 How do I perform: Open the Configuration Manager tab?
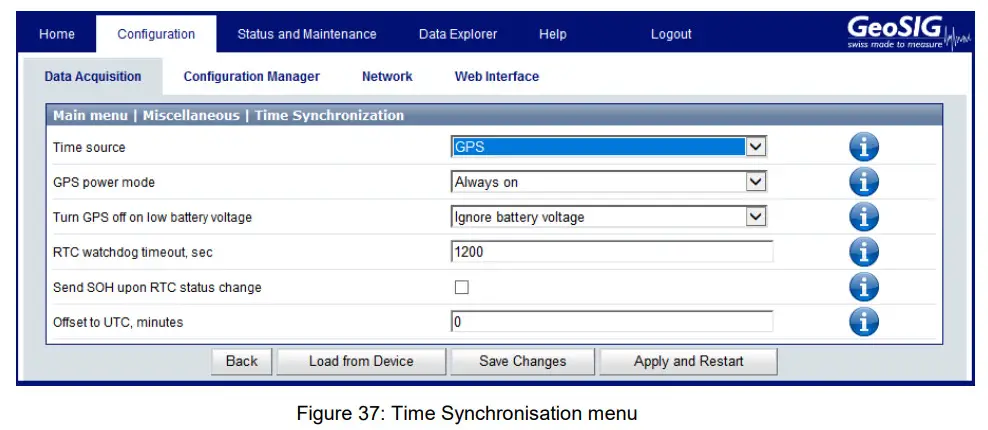[x=252, y=76]
